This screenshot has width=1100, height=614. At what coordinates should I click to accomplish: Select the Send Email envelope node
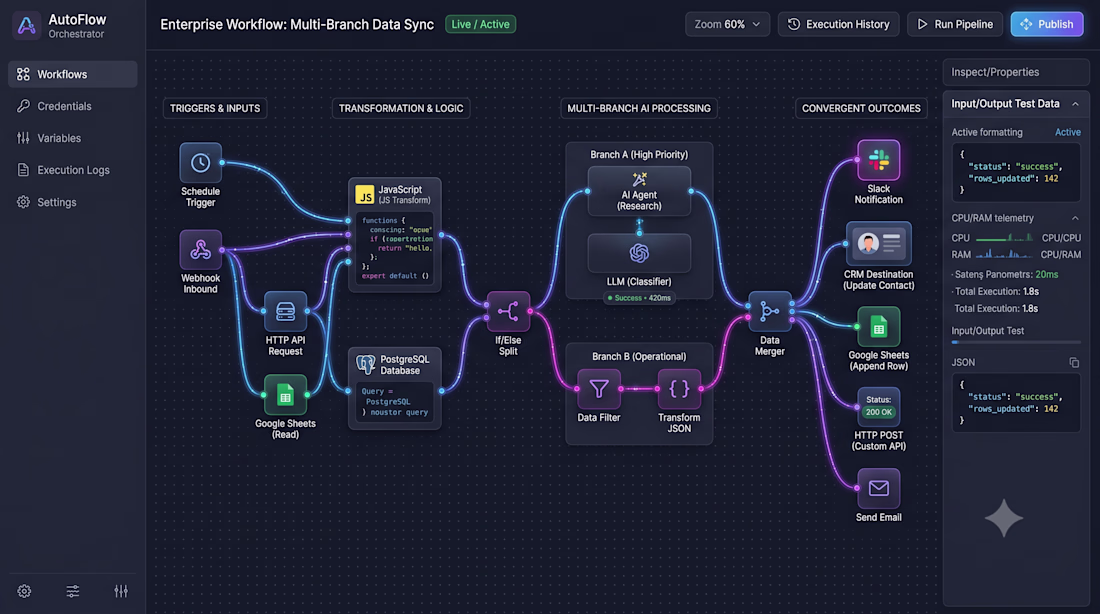tap(878, 488)
